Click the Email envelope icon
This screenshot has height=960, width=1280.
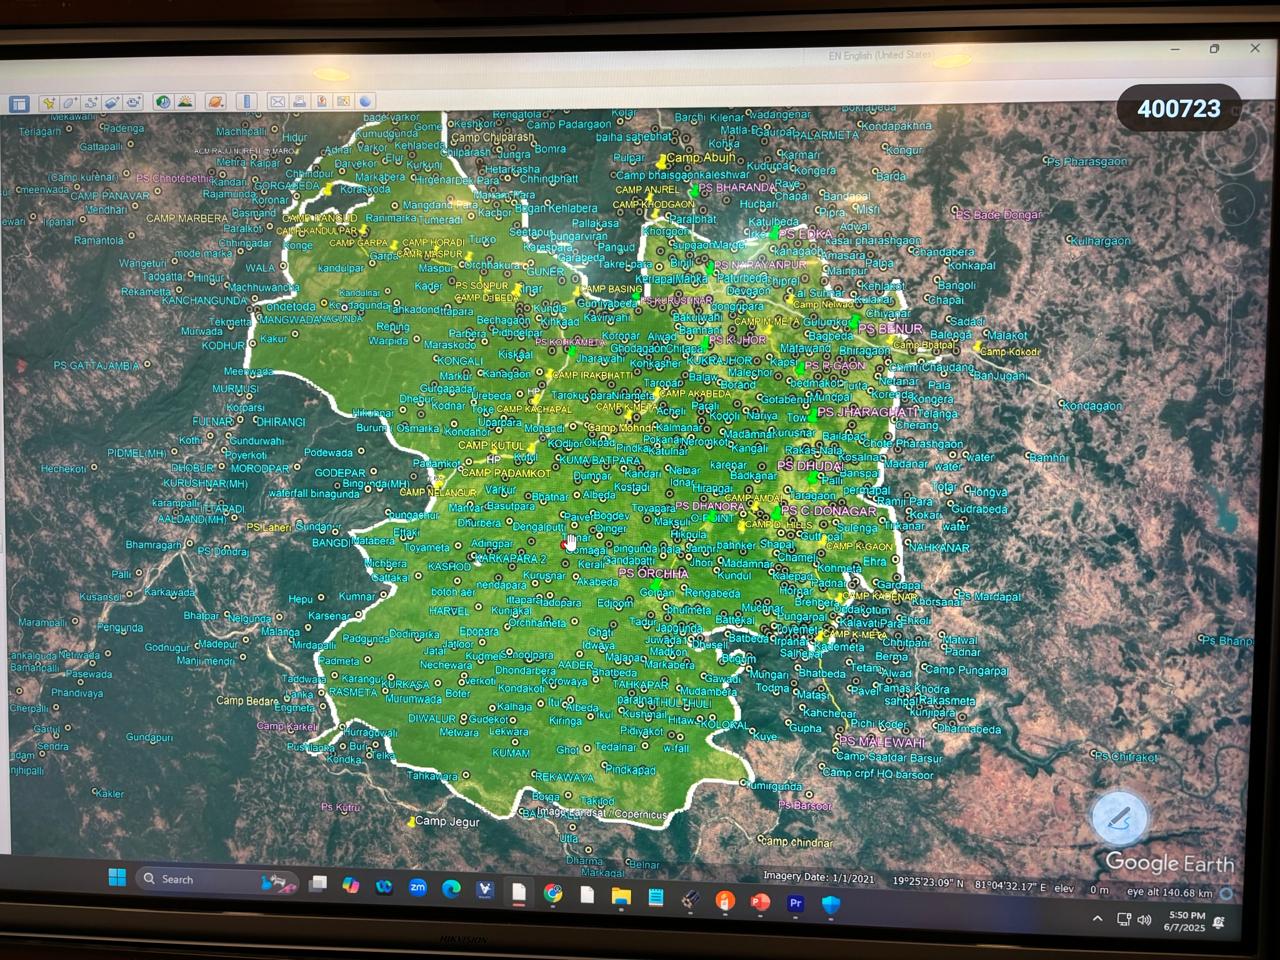[x=277, y=102]
